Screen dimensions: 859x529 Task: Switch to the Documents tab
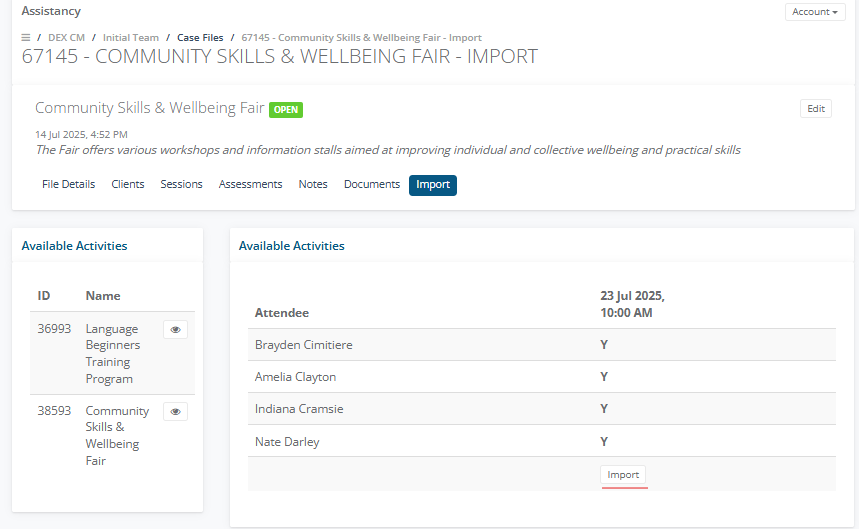pos(372,185)
